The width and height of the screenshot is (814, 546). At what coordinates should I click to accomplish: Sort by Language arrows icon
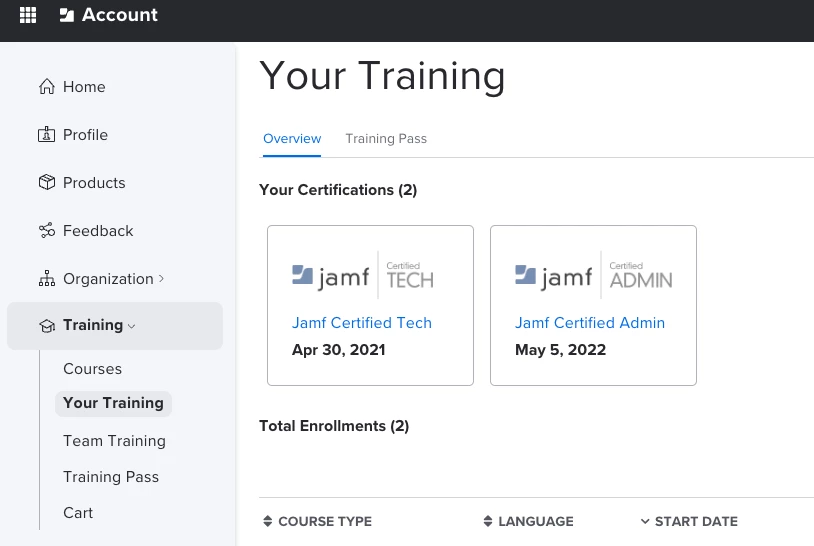pyautogui.click(x=487, y=521)
